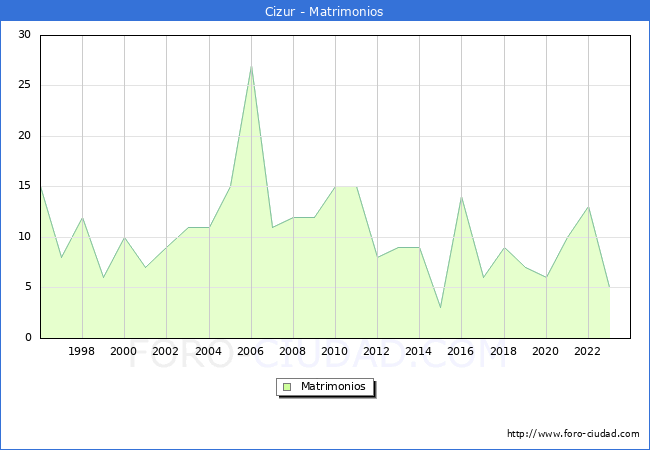Click the 2018 x-axis label

point(503,351)
